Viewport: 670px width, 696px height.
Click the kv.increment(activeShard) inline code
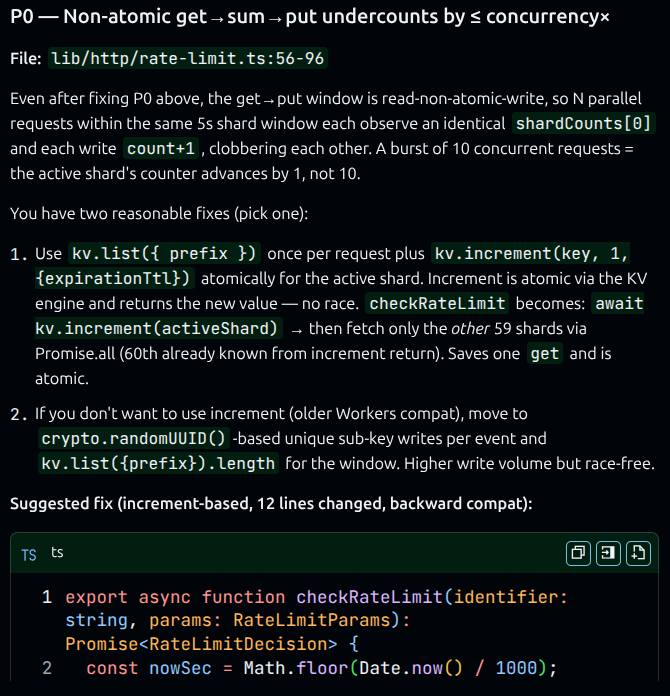pos(159,328)
